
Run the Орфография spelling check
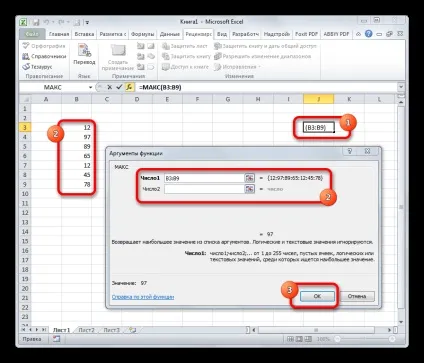(44, 46)
